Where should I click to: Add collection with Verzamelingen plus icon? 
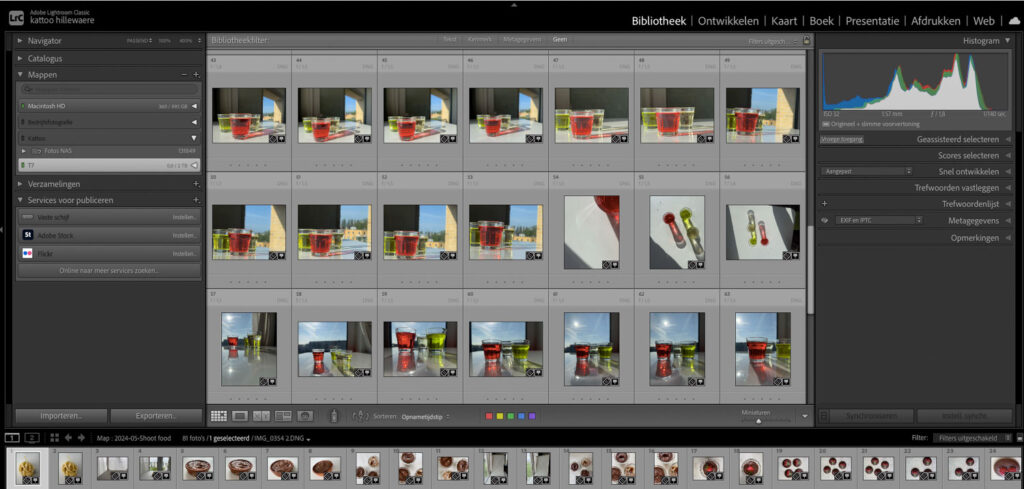point(196,184)
